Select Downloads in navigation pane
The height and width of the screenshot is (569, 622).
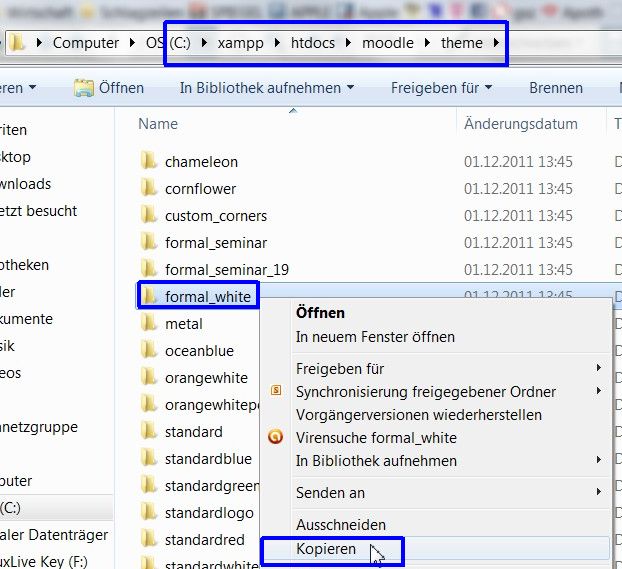tap(25, 184)
